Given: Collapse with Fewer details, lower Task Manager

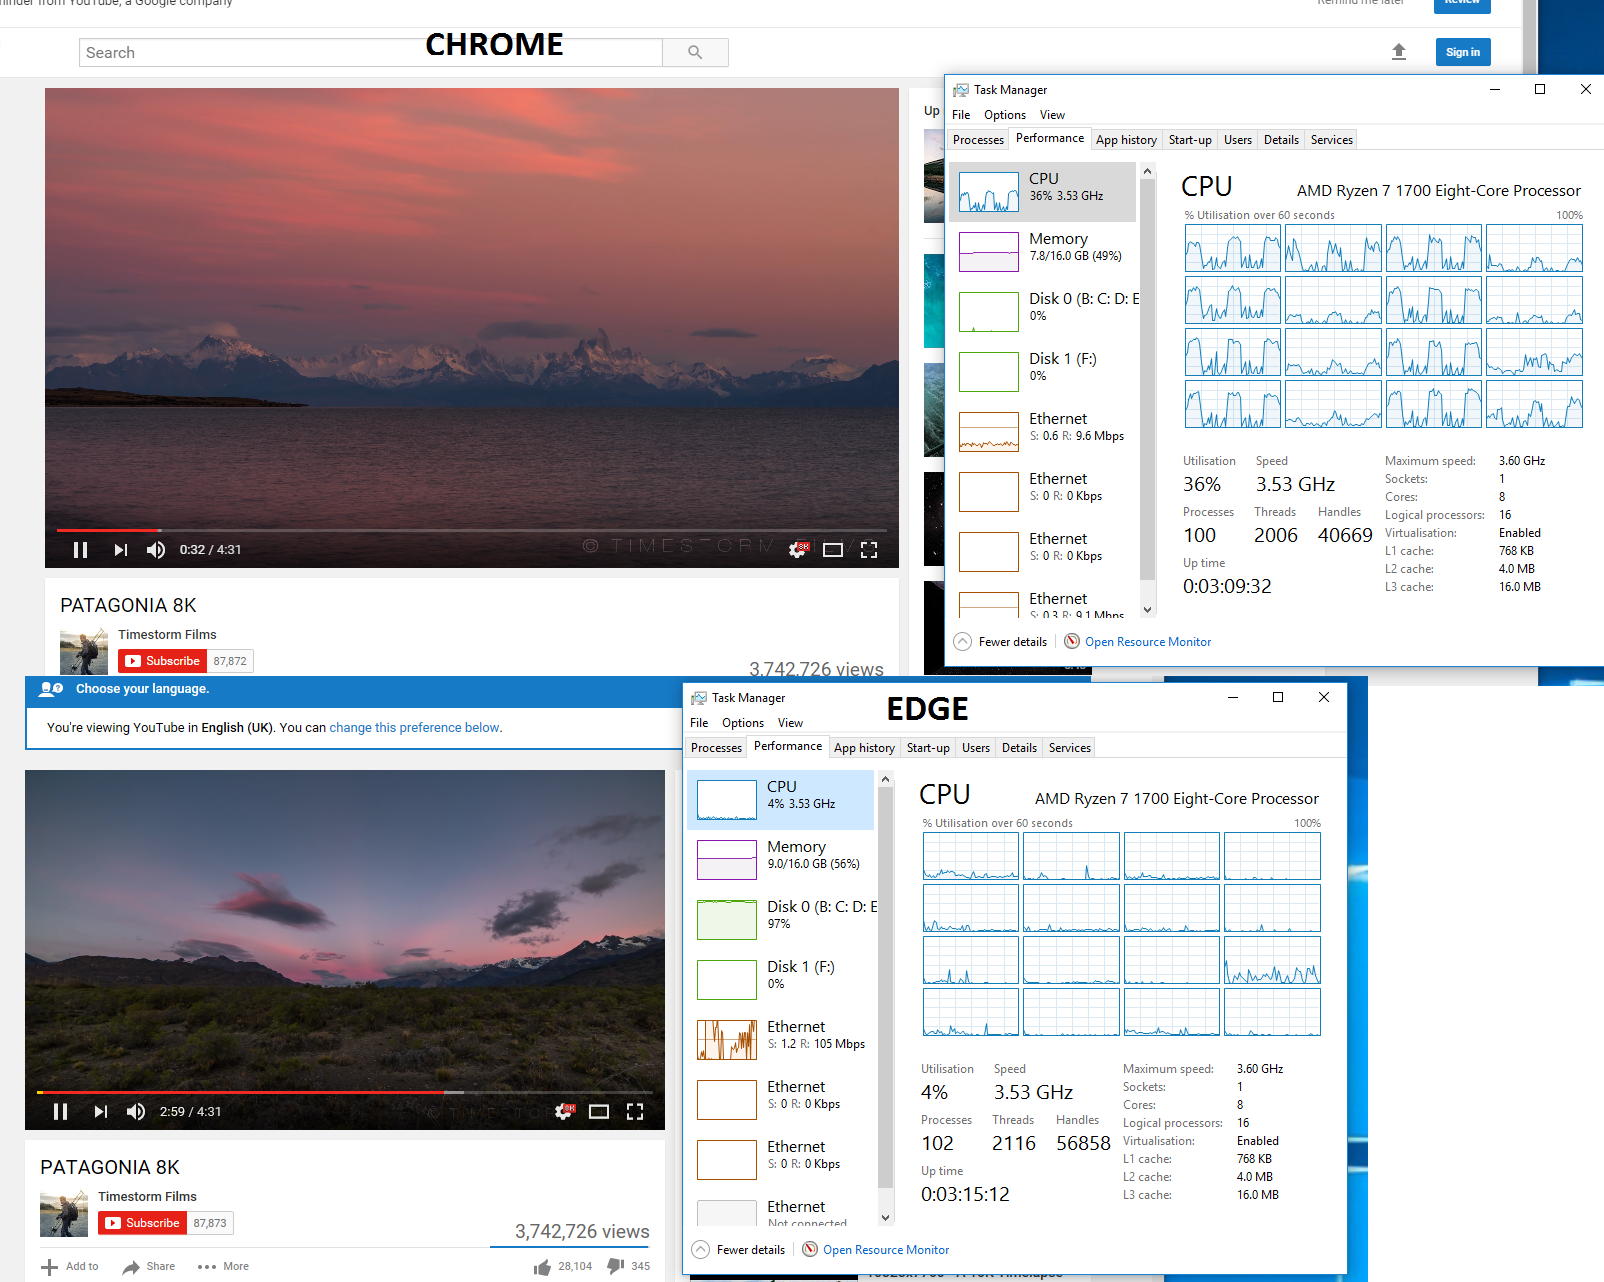Looking at the screenshot, I should click(x=739, y=1250).
